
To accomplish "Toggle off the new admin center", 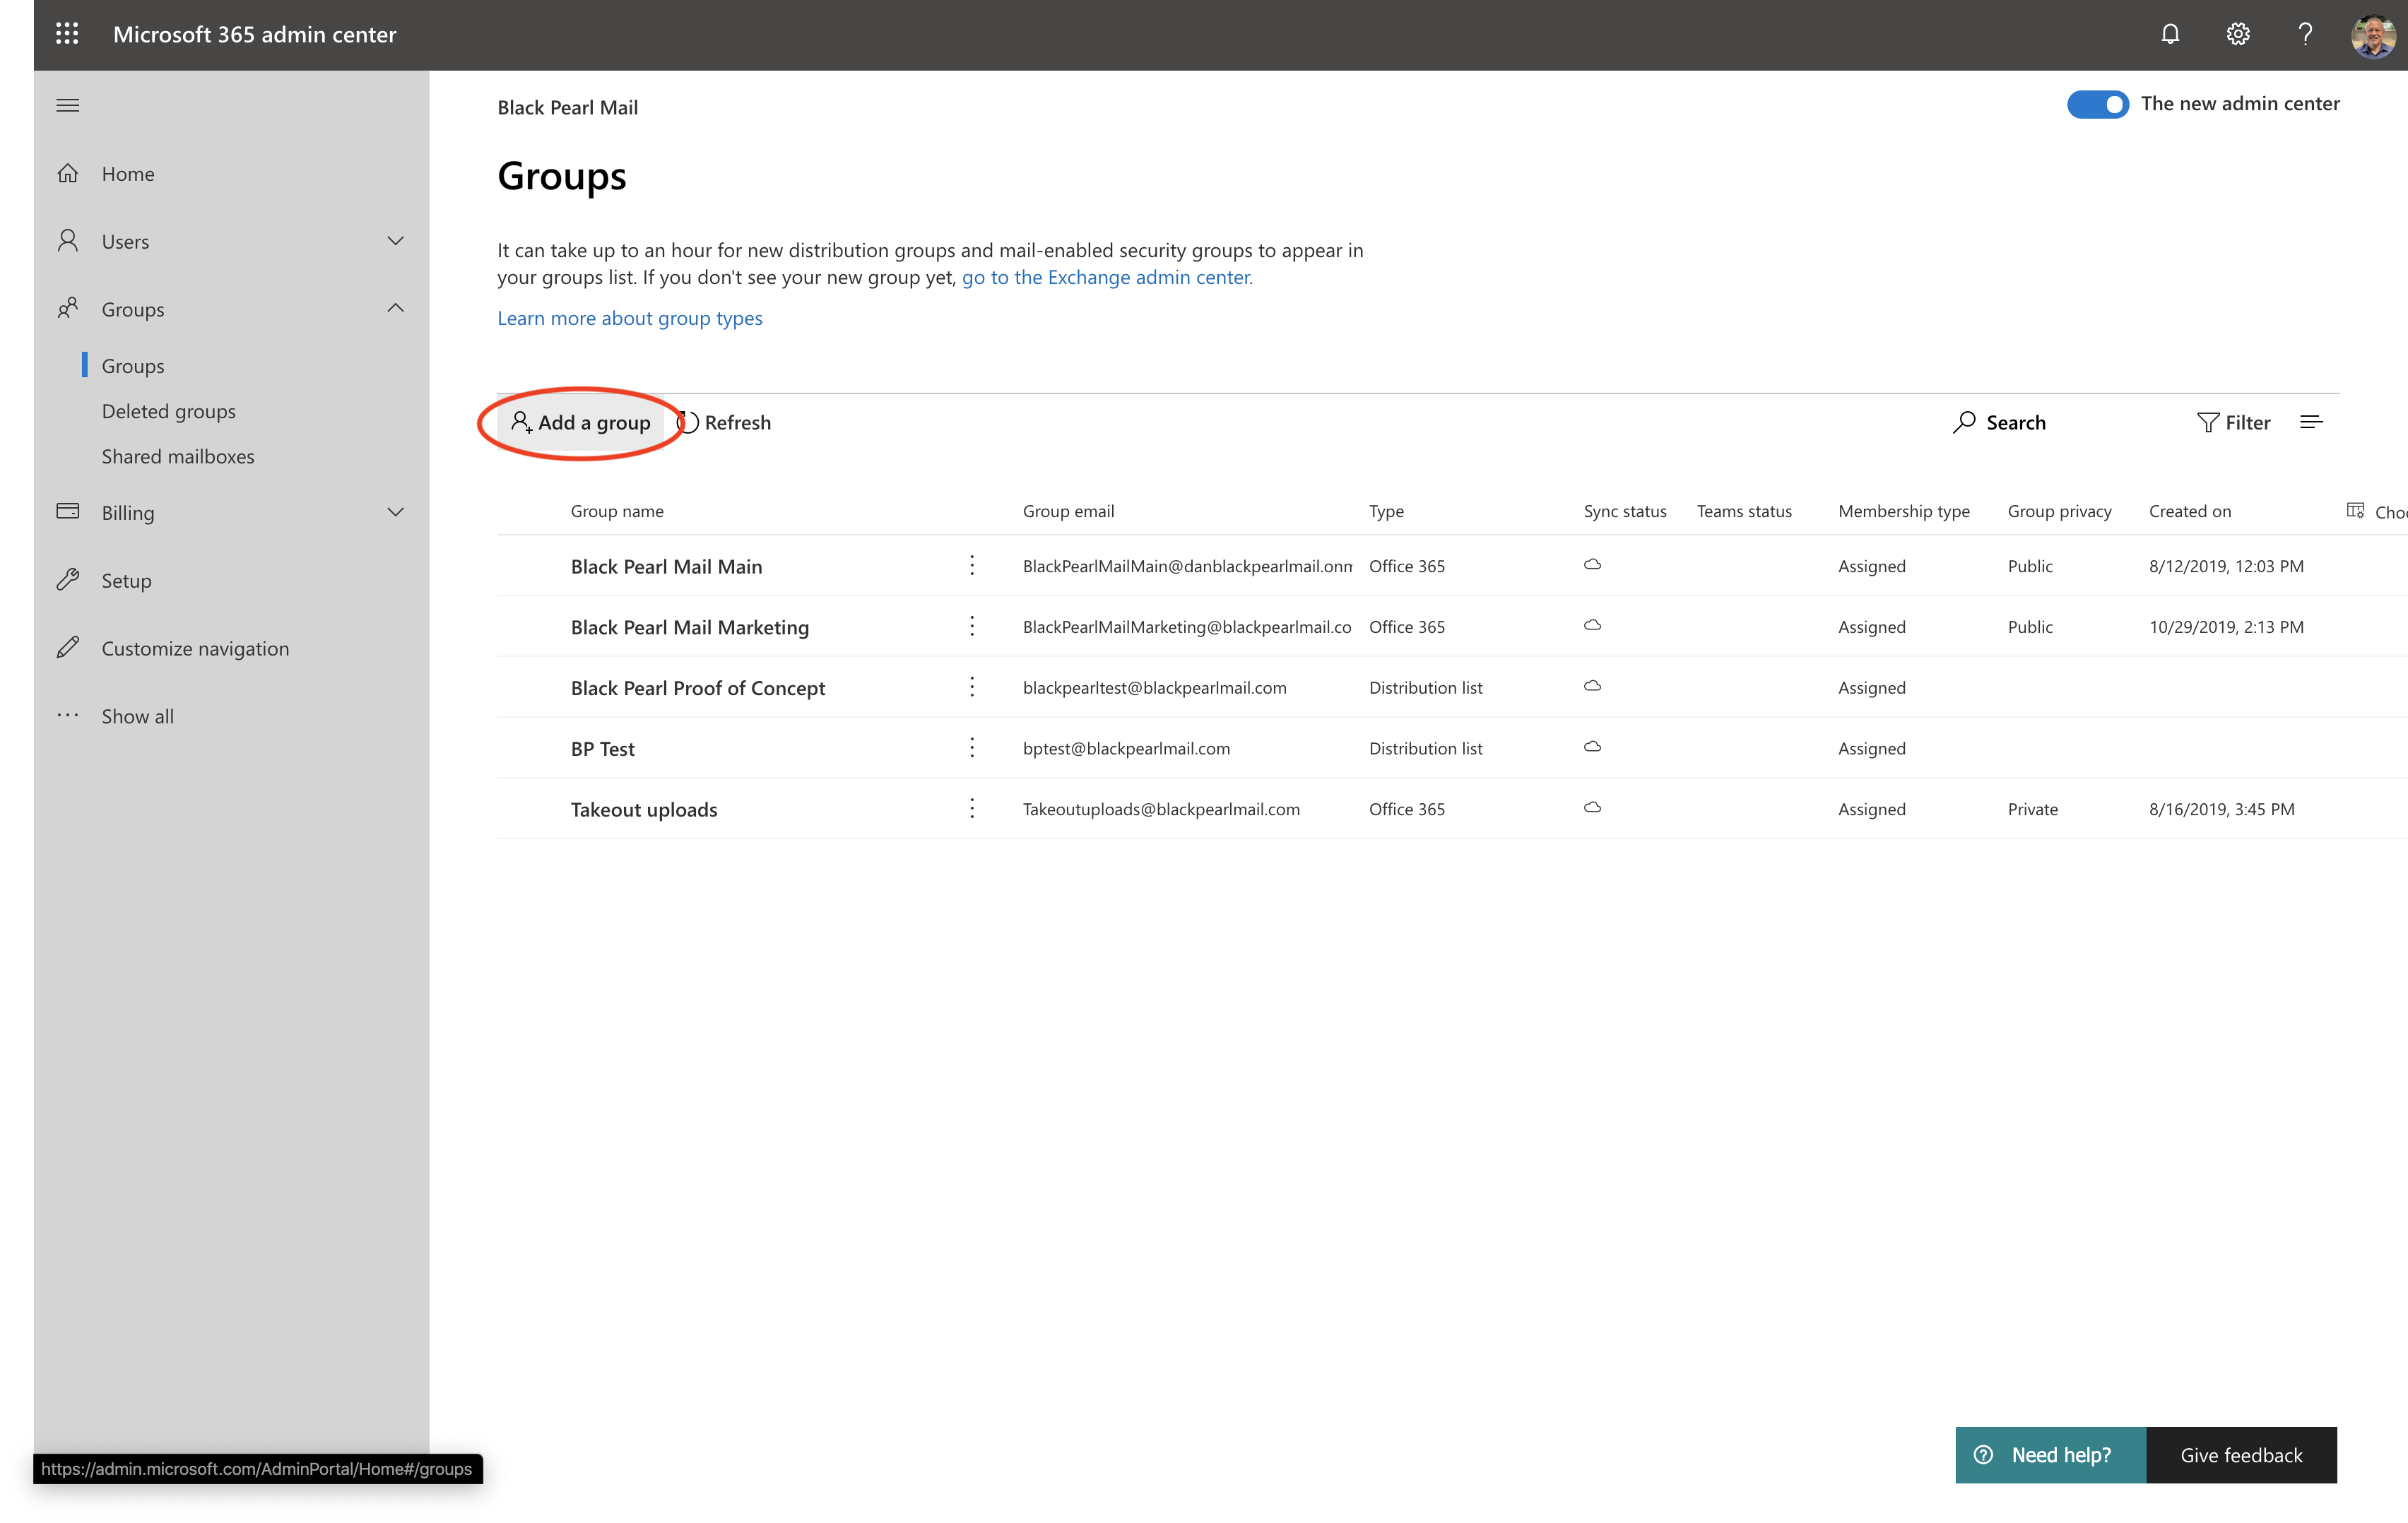I will pyautogui.click(x=2097, y=104).
